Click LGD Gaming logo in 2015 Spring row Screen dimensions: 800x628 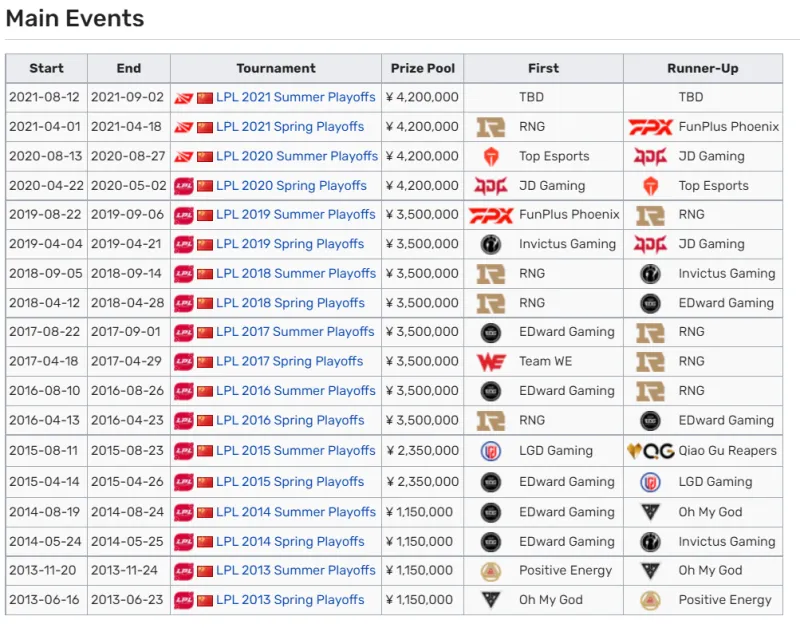click(650, 482)
